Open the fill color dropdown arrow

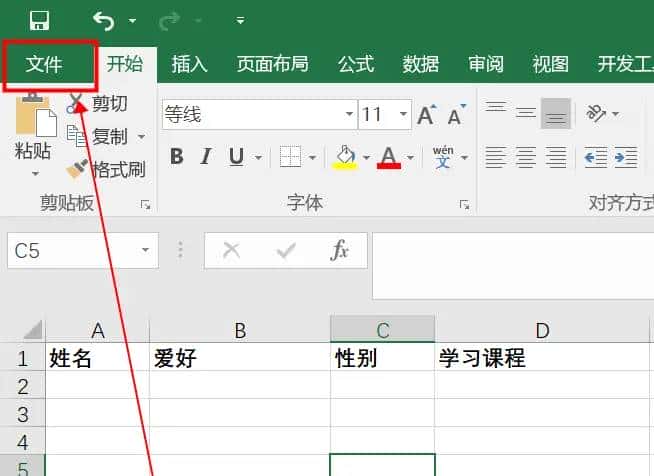[367, 157]
